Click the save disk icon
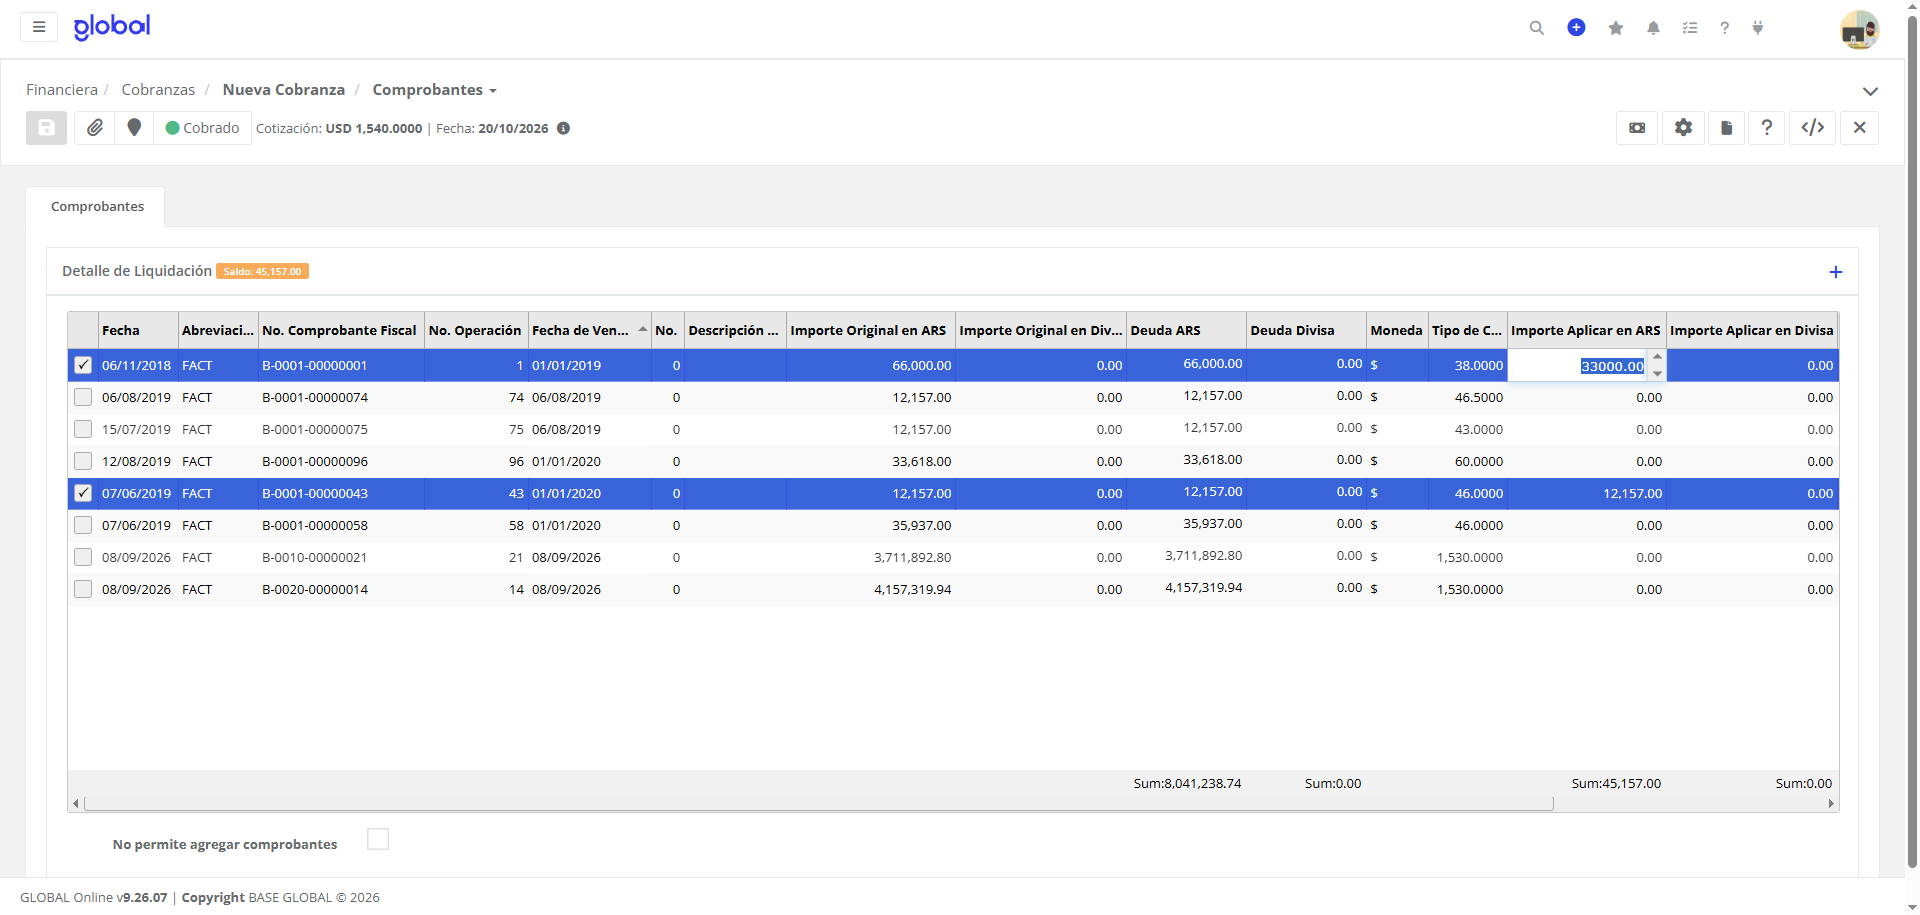Screen dimensions: 1920x915 coord(46,128)
